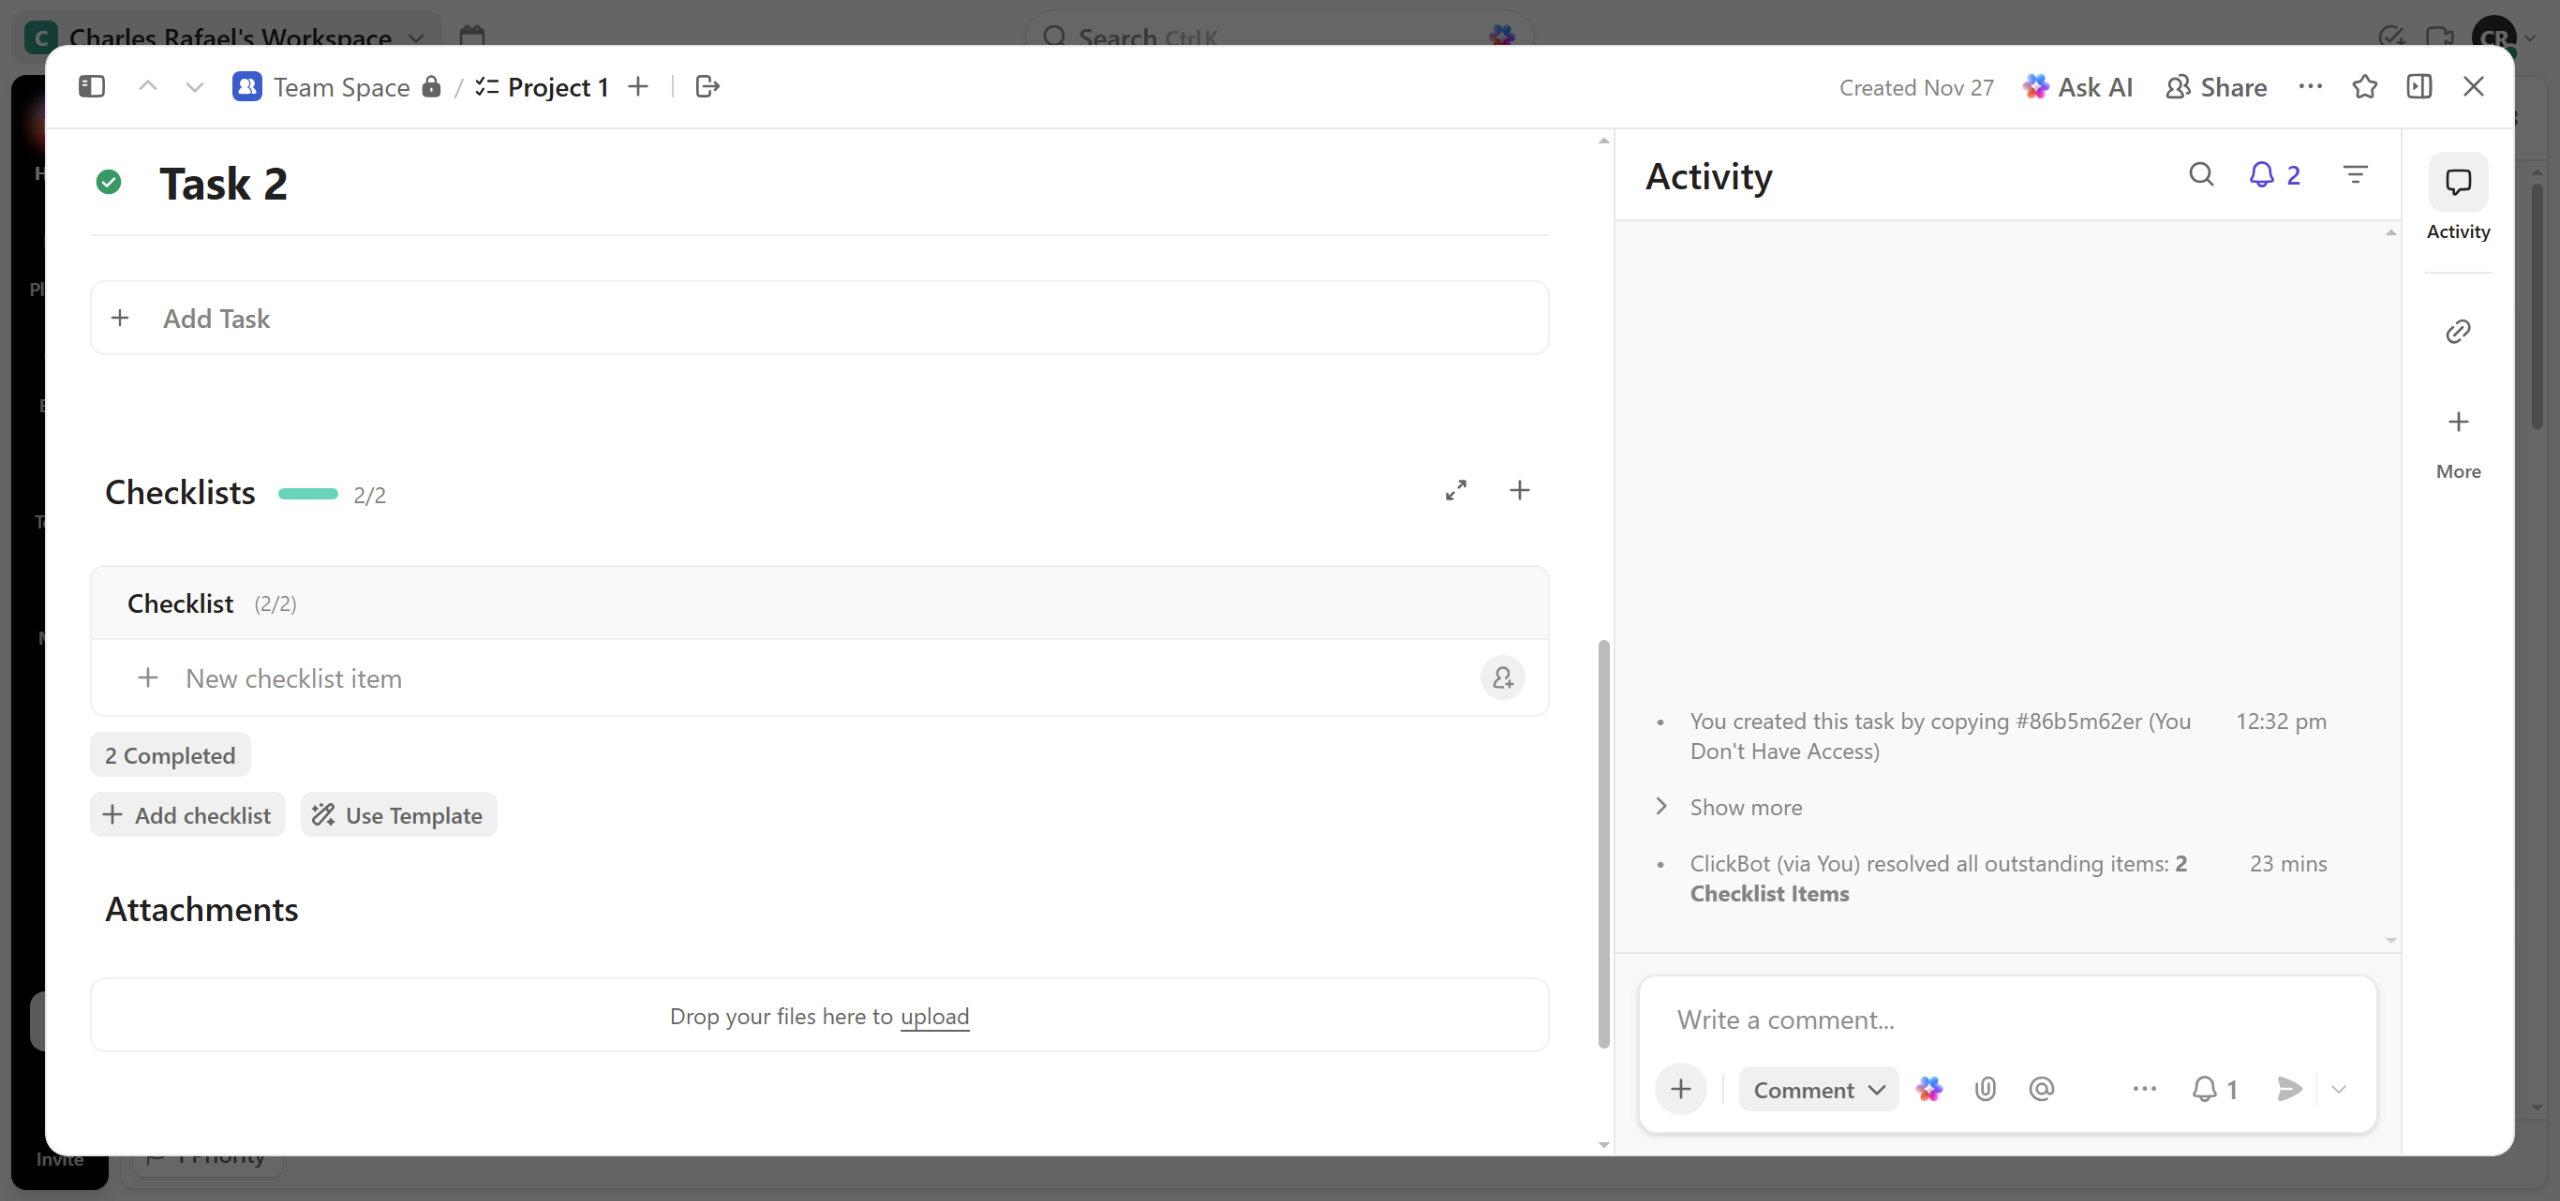This screenshot has height=1201, width=2560.
Task: Open activity filter options
Action: [2355, 175]
